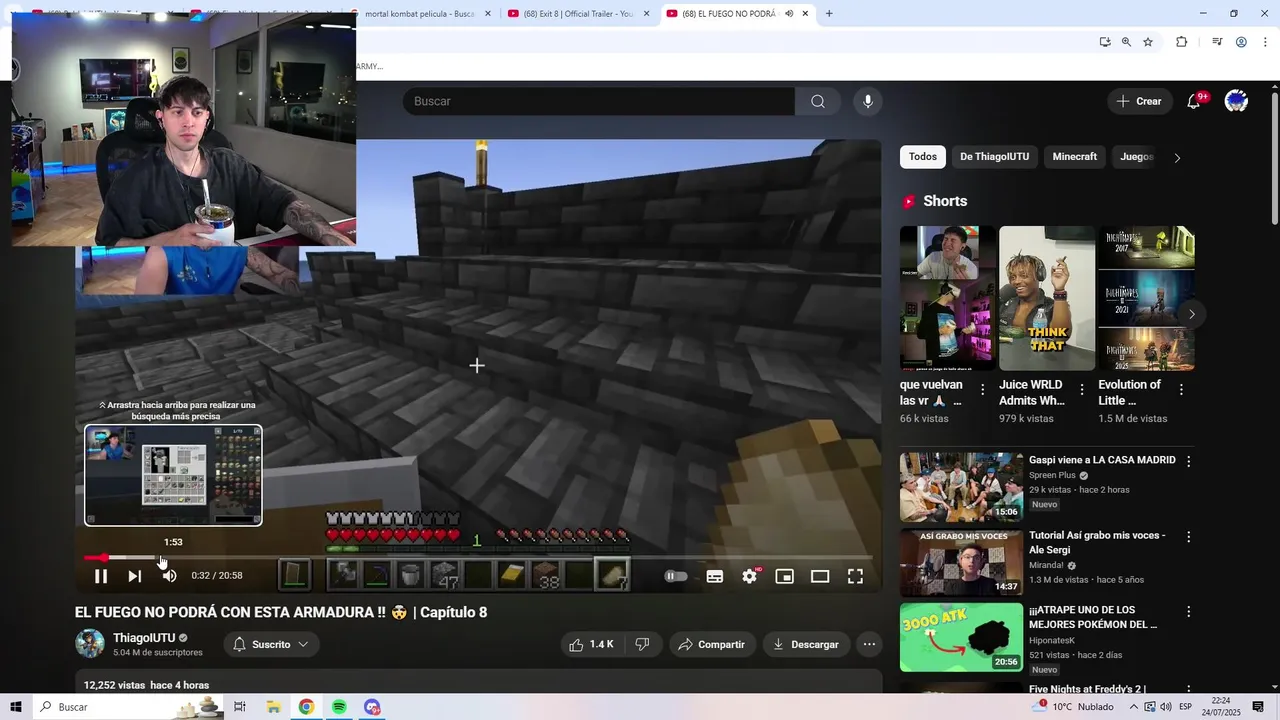Install app icon in address bar
1280x720 pixels.
click(1105, 42)
